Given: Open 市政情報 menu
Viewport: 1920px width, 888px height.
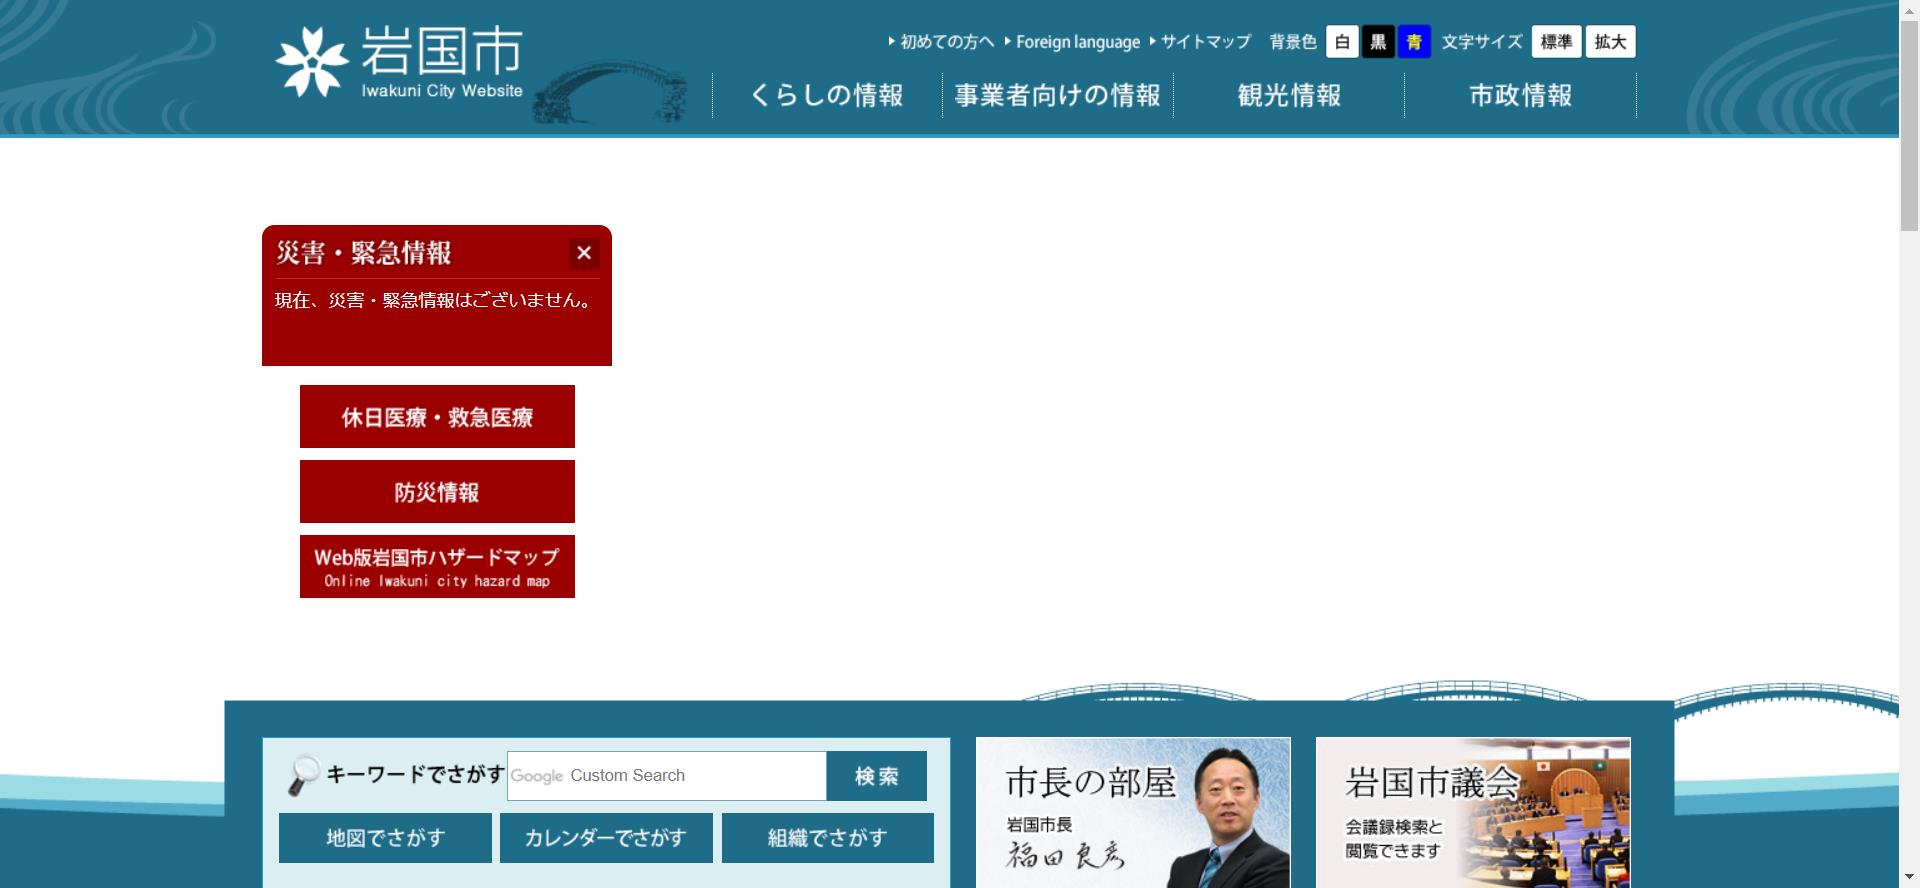Looking at the screenshot, I should coord(1520,95).
